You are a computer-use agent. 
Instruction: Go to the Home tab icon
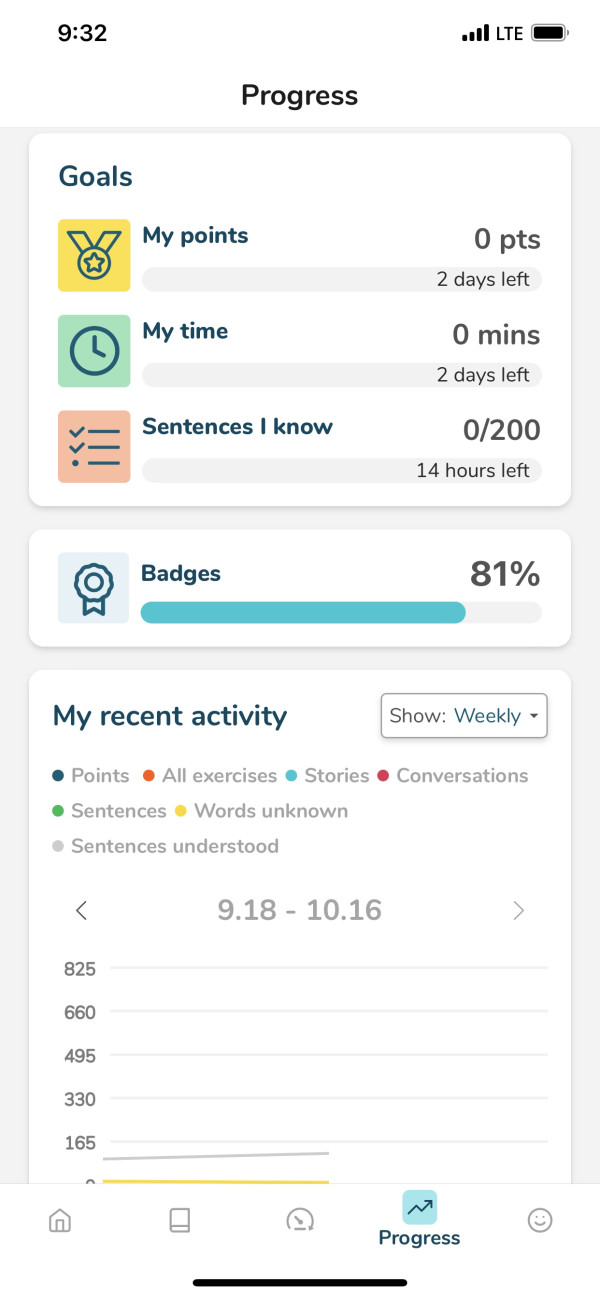coord(60,1220)
